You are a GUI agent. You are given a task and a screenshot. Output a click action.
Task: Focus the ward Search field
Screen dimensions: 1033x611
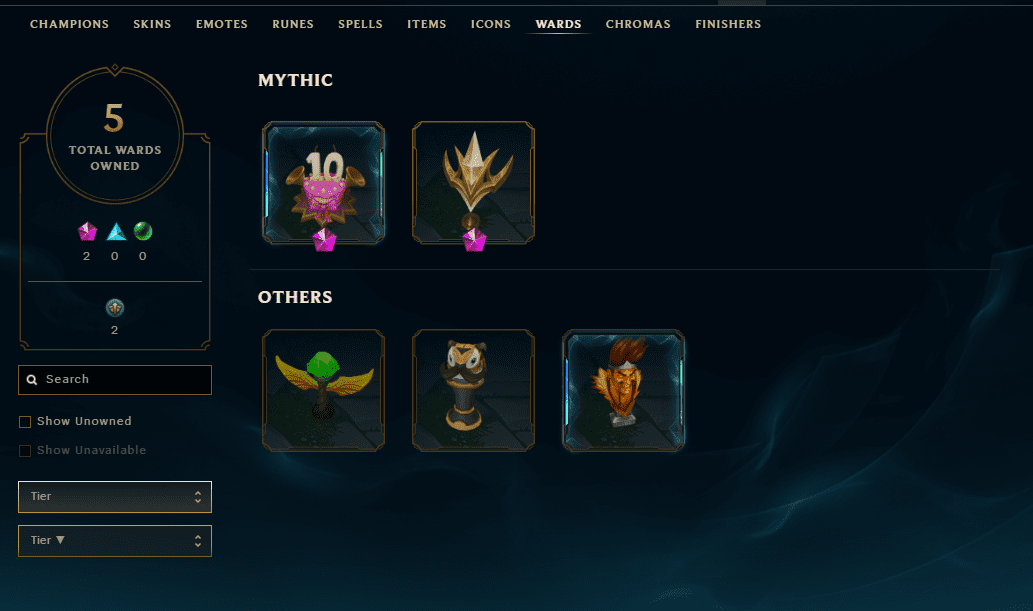tap(115, 380)
